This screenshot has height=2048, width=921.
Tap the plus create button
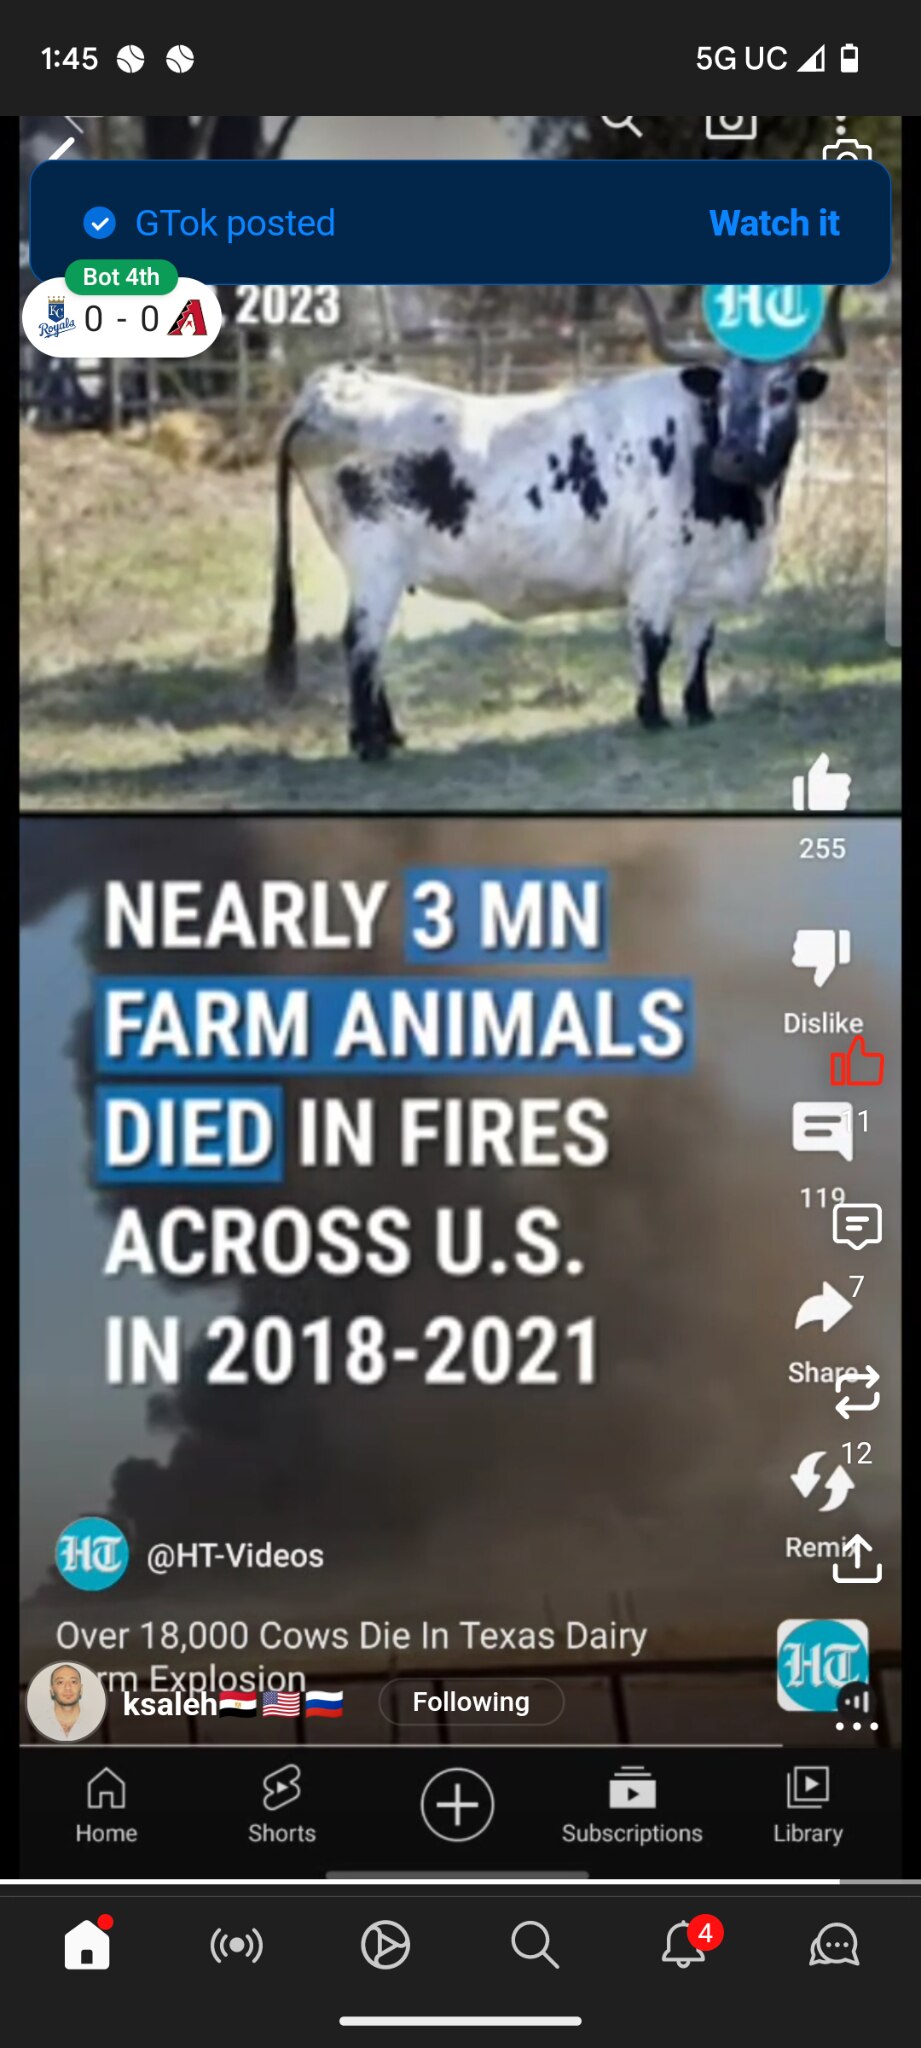pyautogui.click(x=457, y=1804)
